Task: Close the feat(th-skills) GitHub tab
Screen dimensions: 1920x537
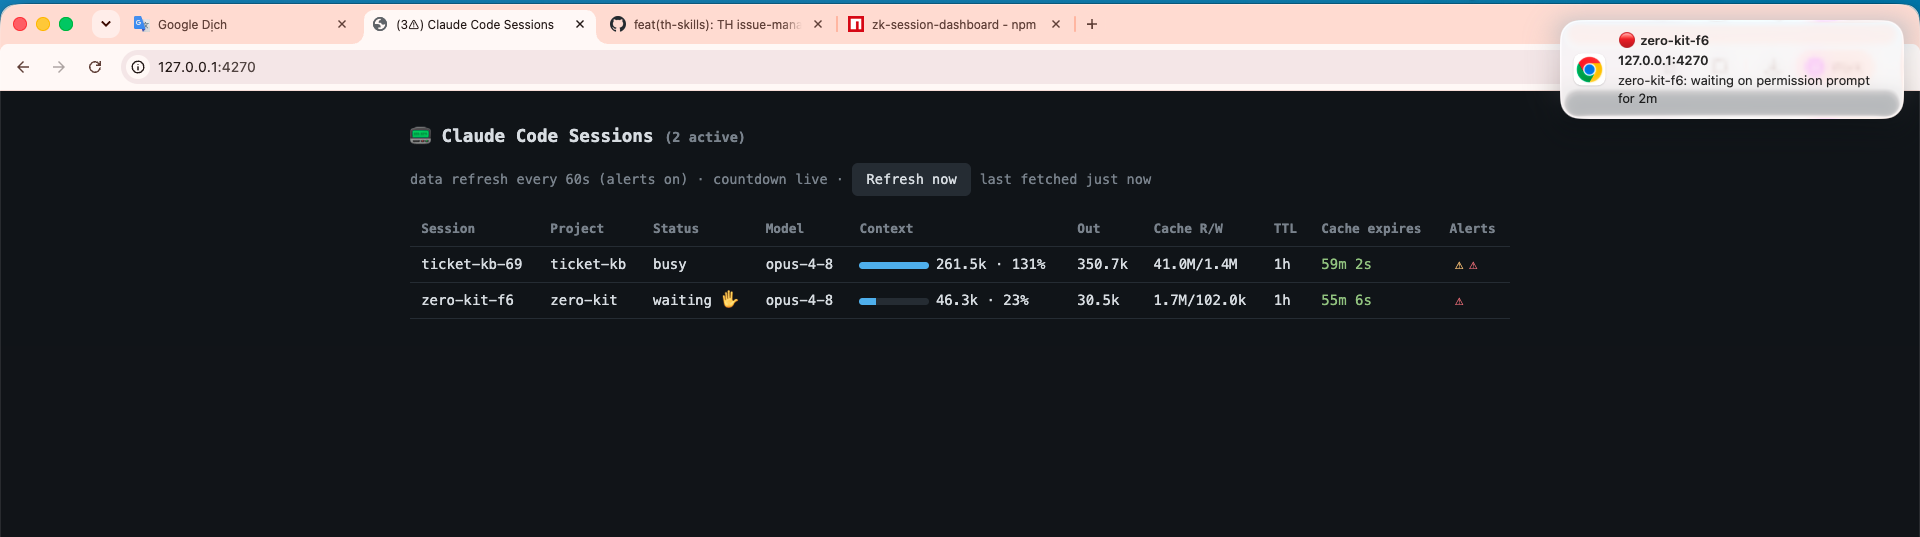Action: (818, 24)
